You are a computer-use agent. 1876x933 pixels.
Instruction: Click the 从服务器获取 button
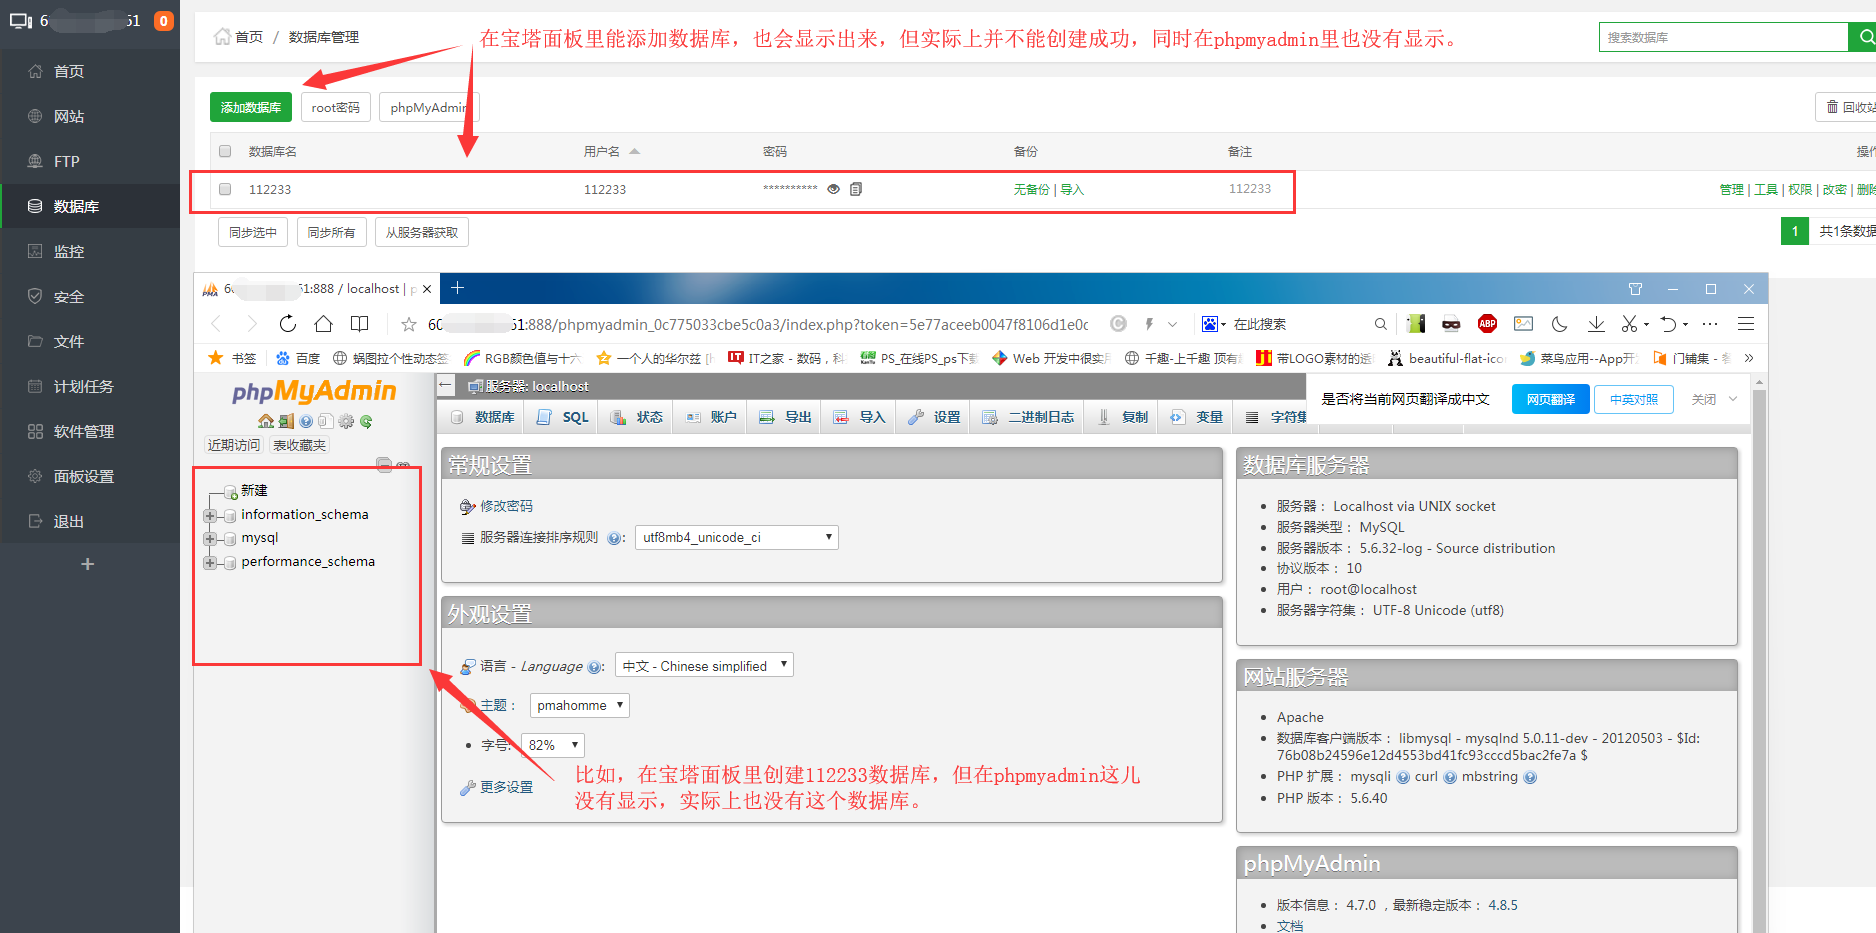click(x=422, y=232)
